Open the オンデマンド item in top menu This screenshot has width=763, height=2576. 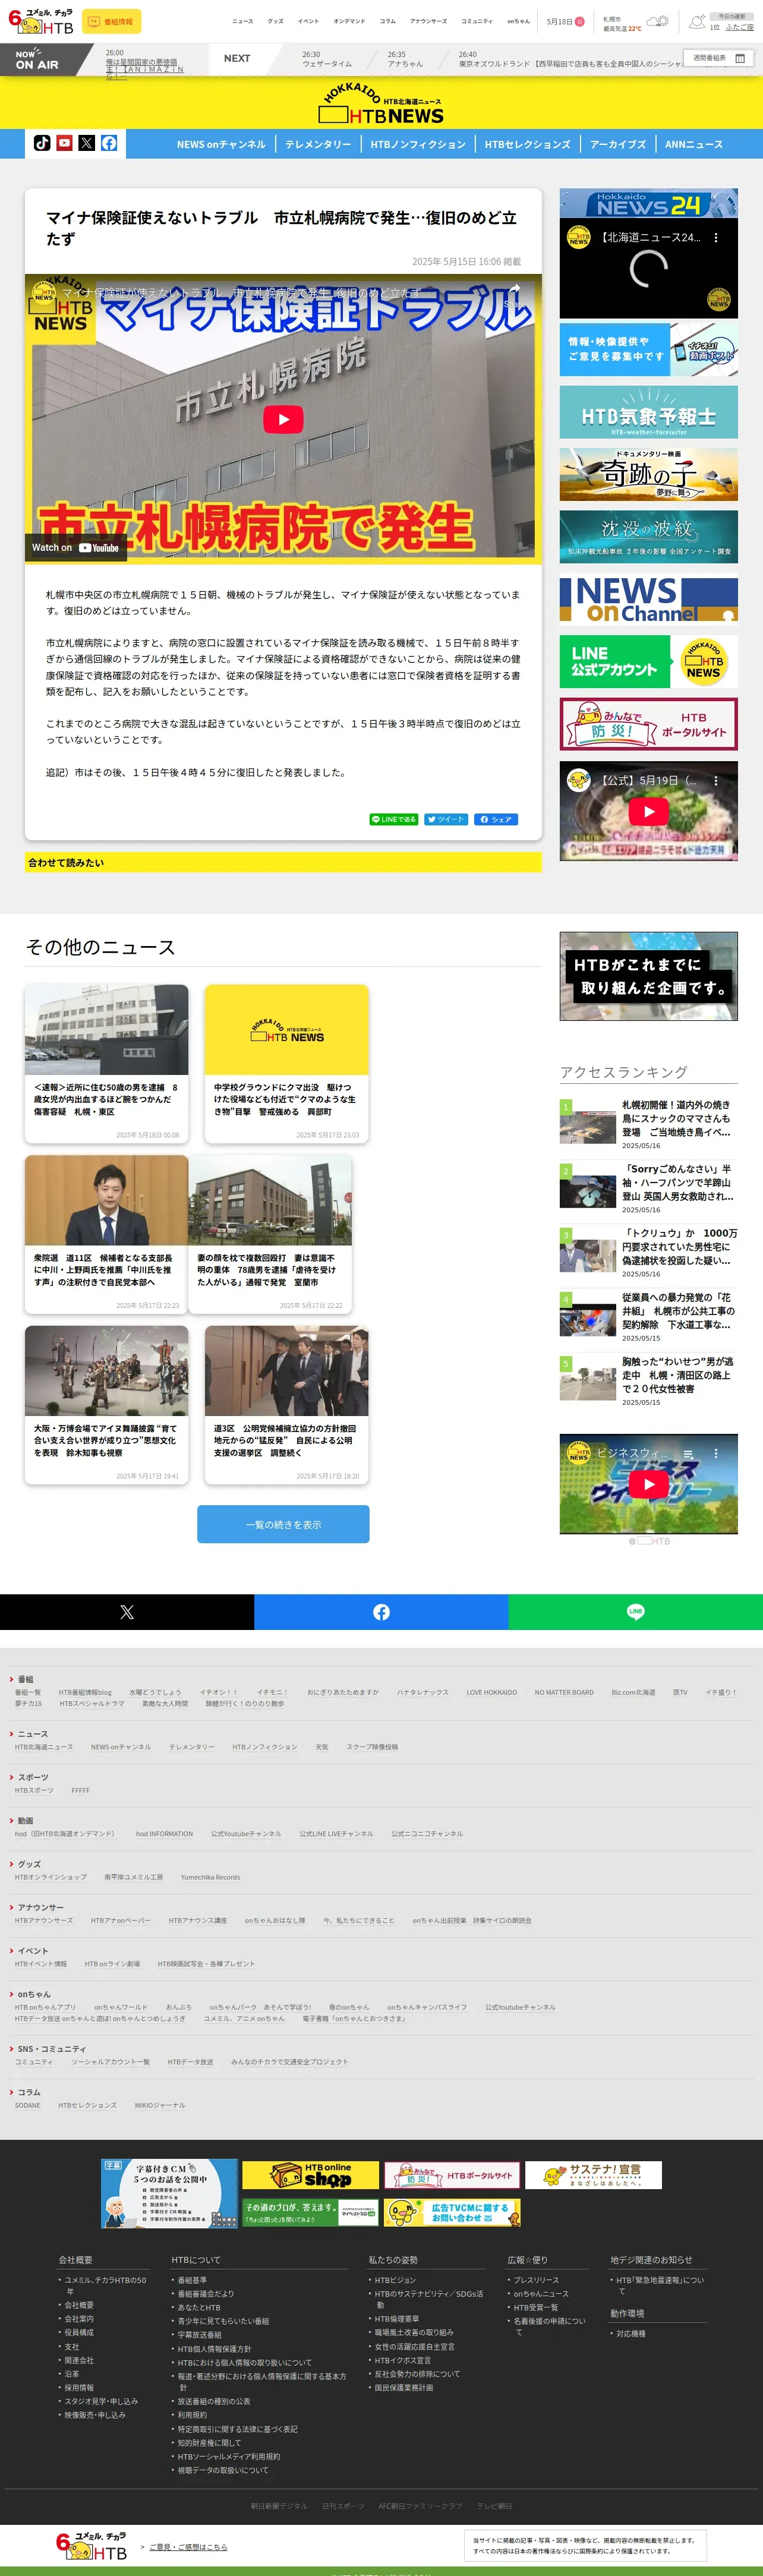[x=349, y=21]
